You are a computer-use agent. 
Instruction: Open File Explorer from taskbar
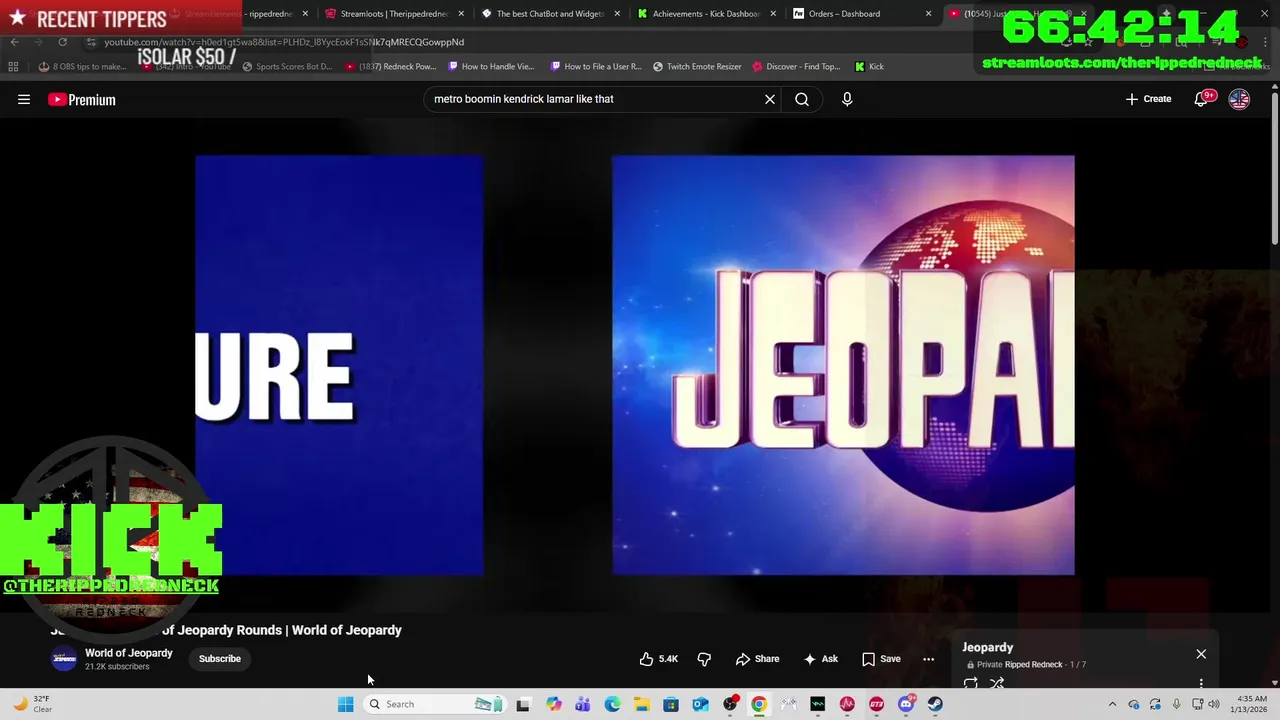coord(641,704)
